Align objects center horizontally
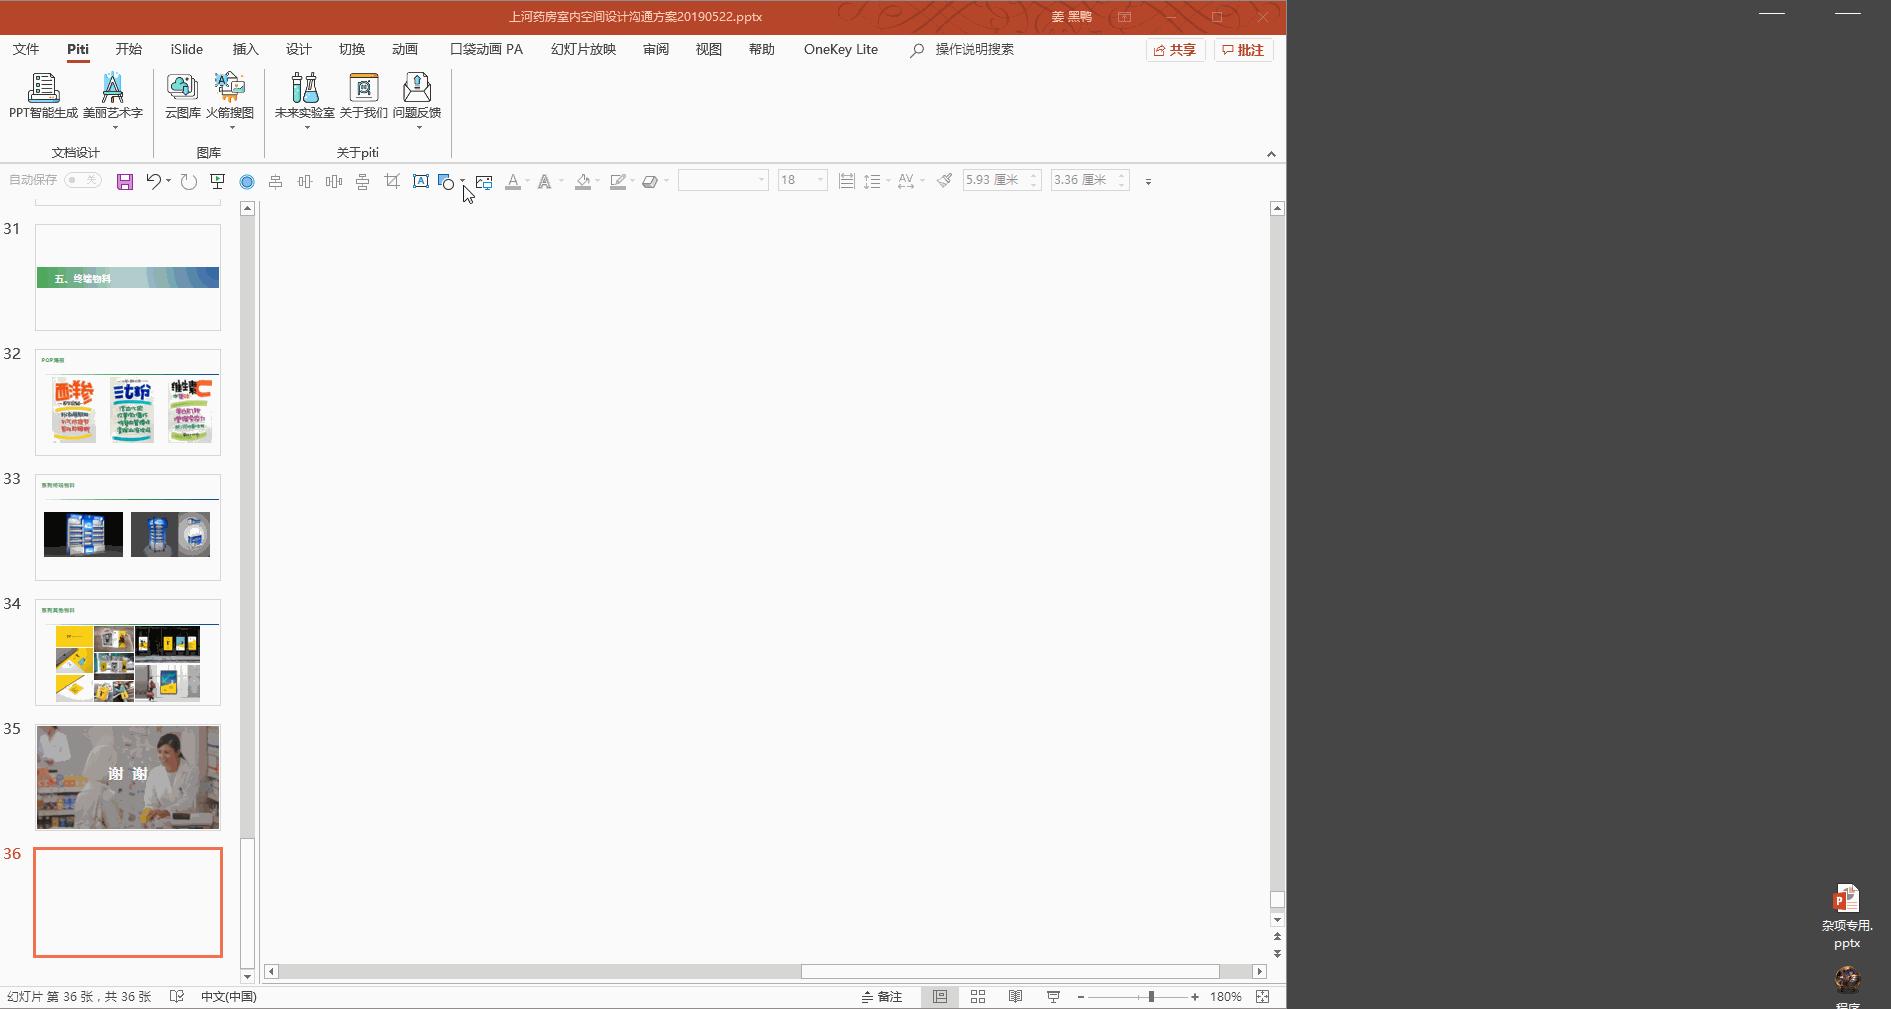Viewport: 1891px width, 1009px height. pyautogui.click(x=276, y=181)
